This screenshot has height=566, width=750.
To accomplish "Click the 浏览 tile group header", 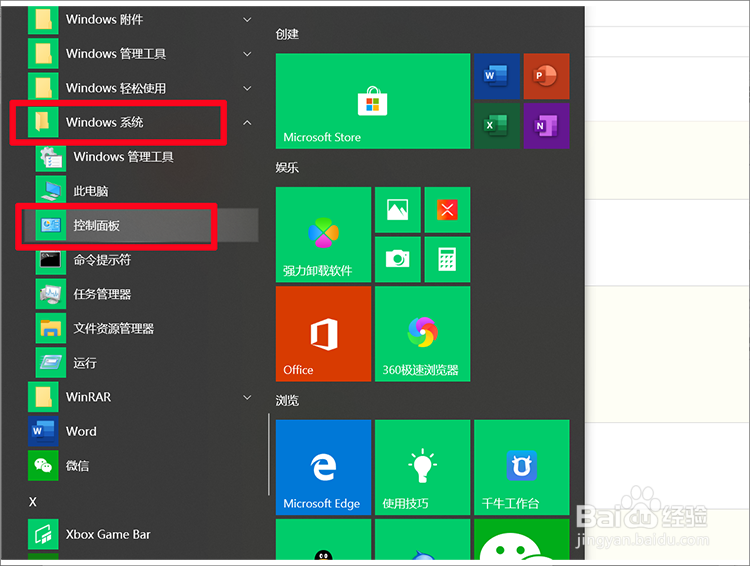I will pyautogui.click(x=287, y=400).
